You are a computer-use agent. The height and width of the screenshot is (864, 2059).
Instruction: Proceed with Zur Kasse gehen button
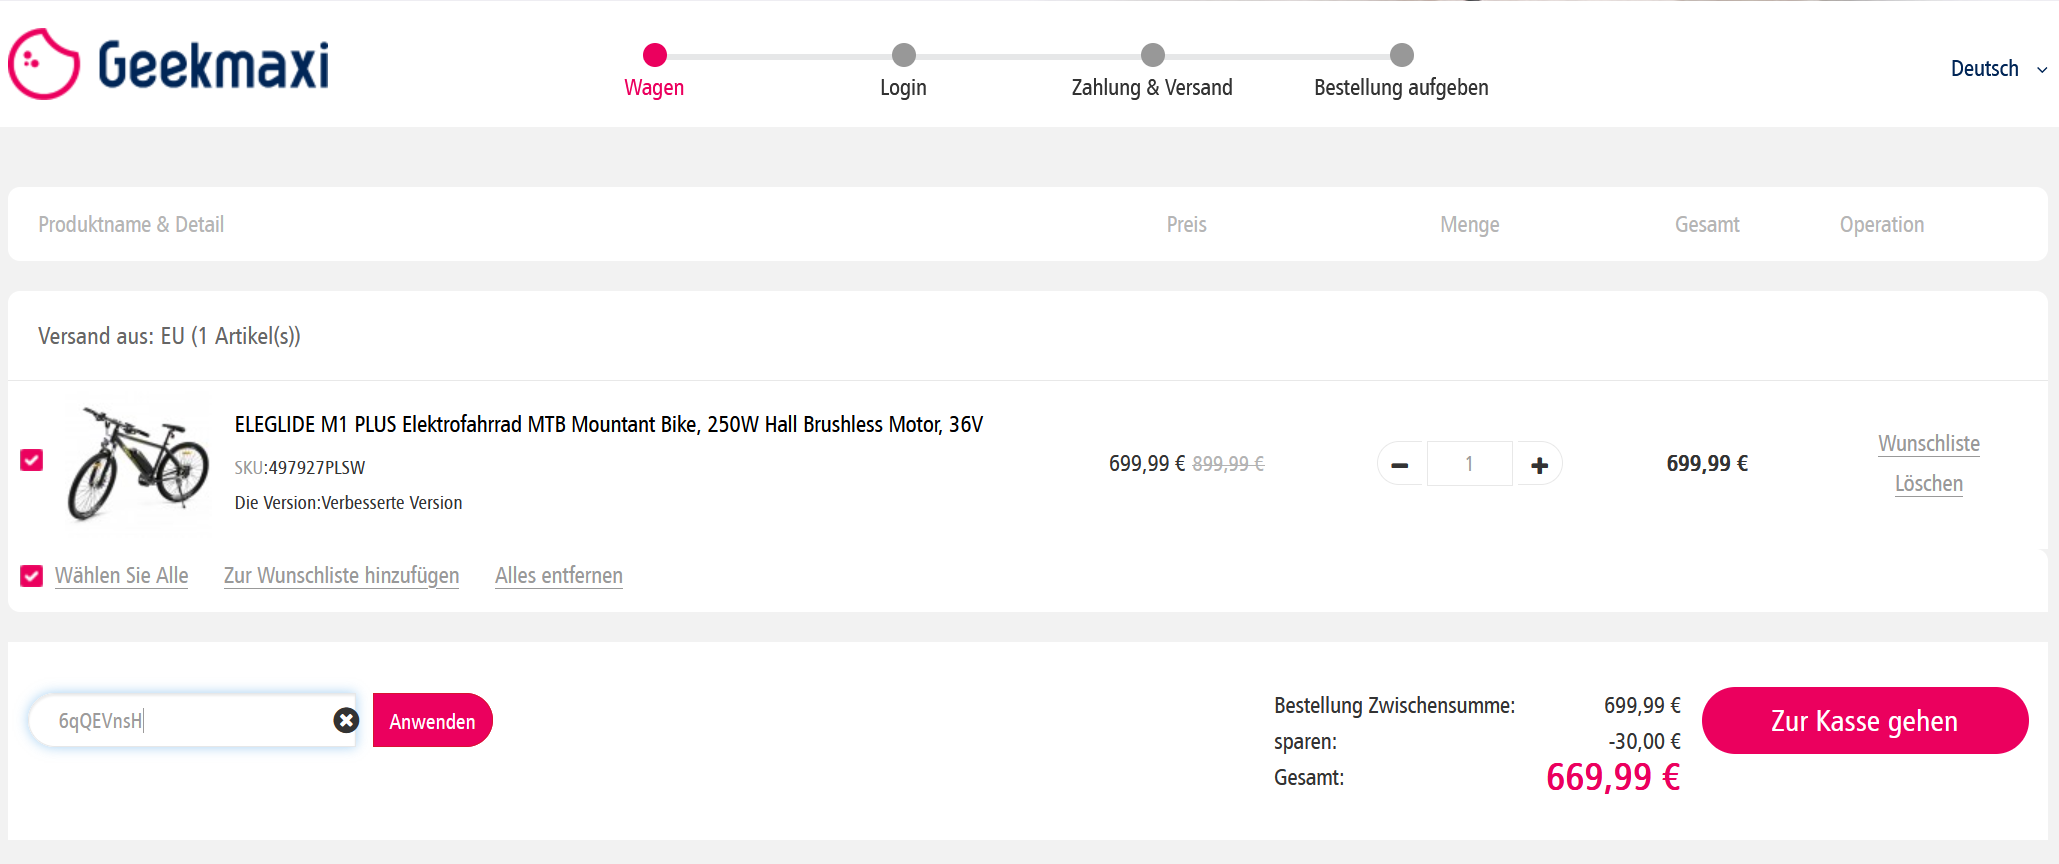(x=1865, y=720)
